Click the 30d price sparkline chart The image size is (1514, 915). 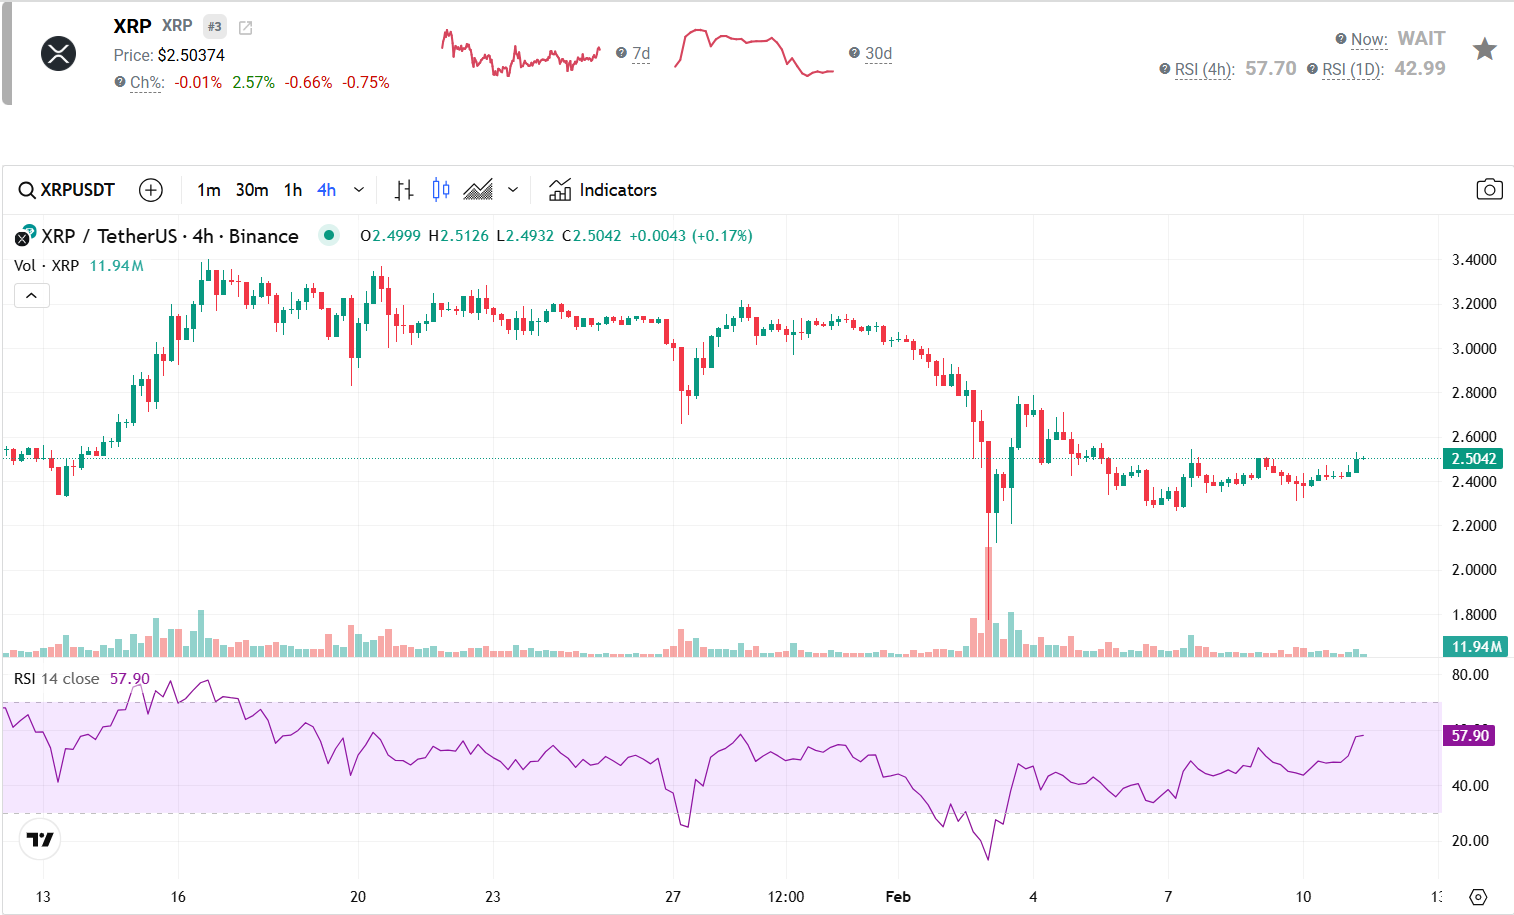[x=754, y=53]
